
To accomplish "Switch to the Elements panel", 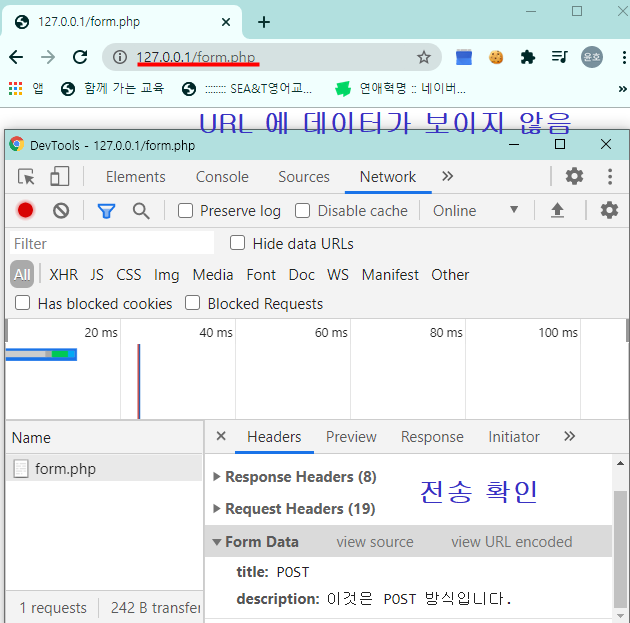I will tap(136, 177).
